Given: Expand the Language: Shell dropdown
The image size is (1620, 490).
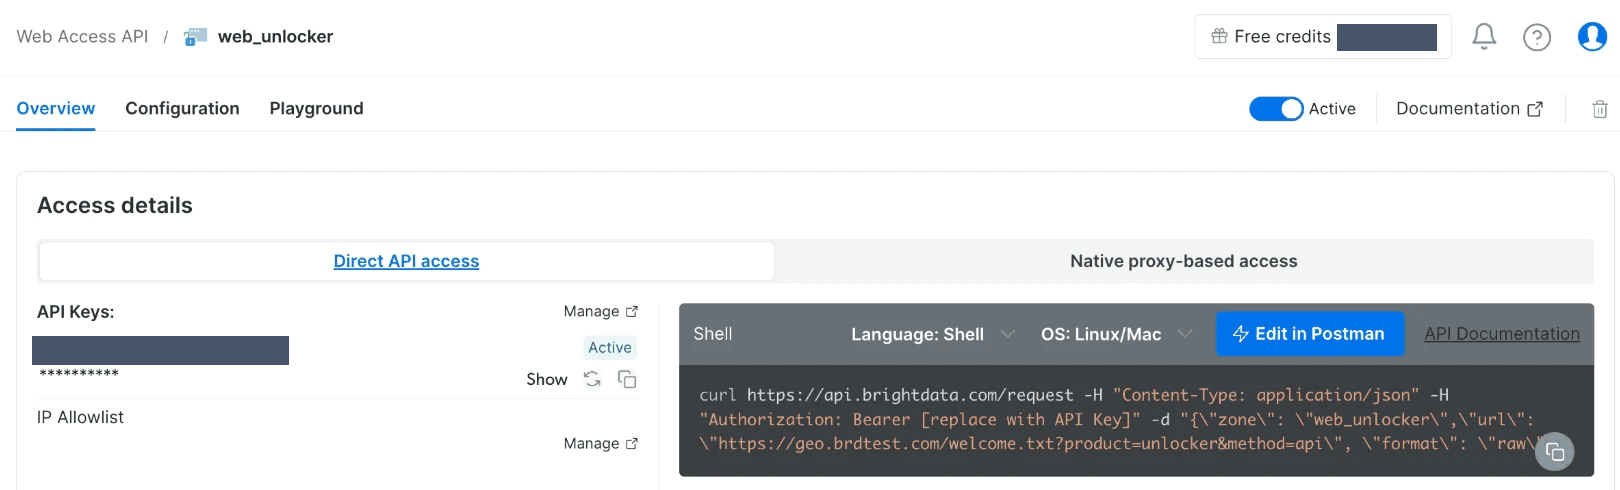Looking at the screenshot, I should point(932,334).
